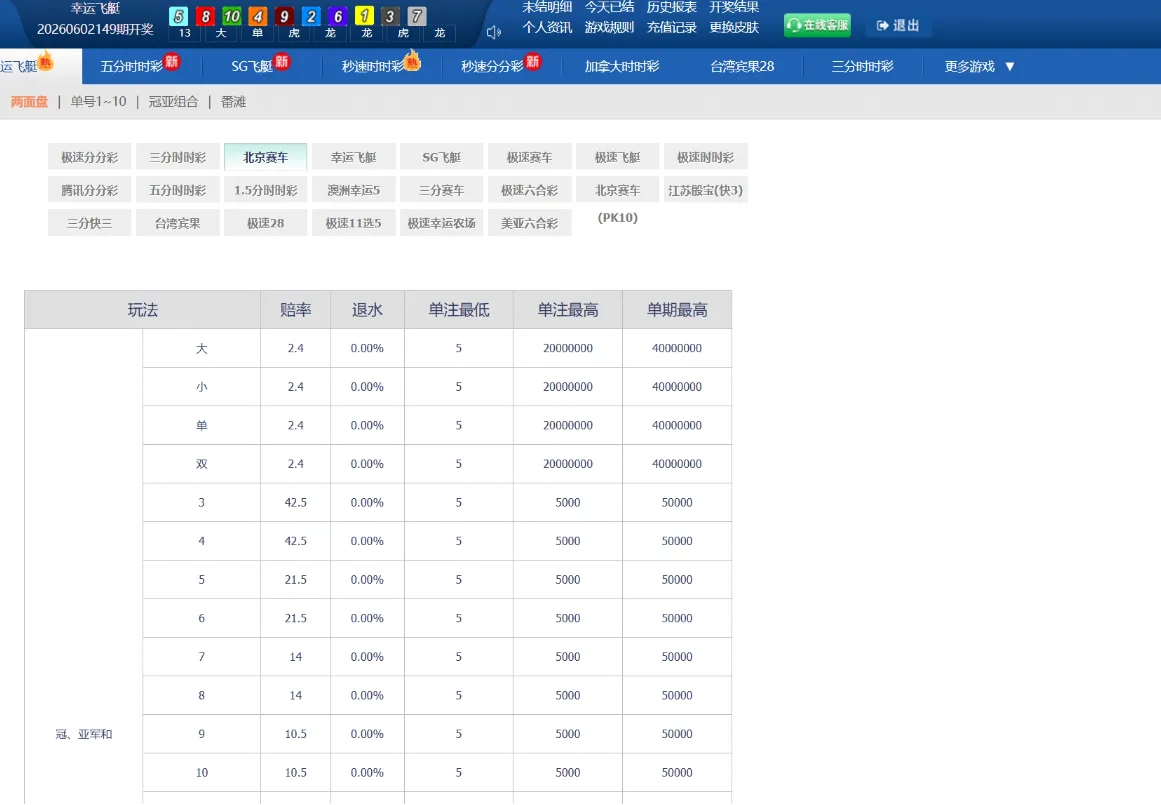Open 游戏规则 link in header
The image size is (1161, 805).
[609, 27]
